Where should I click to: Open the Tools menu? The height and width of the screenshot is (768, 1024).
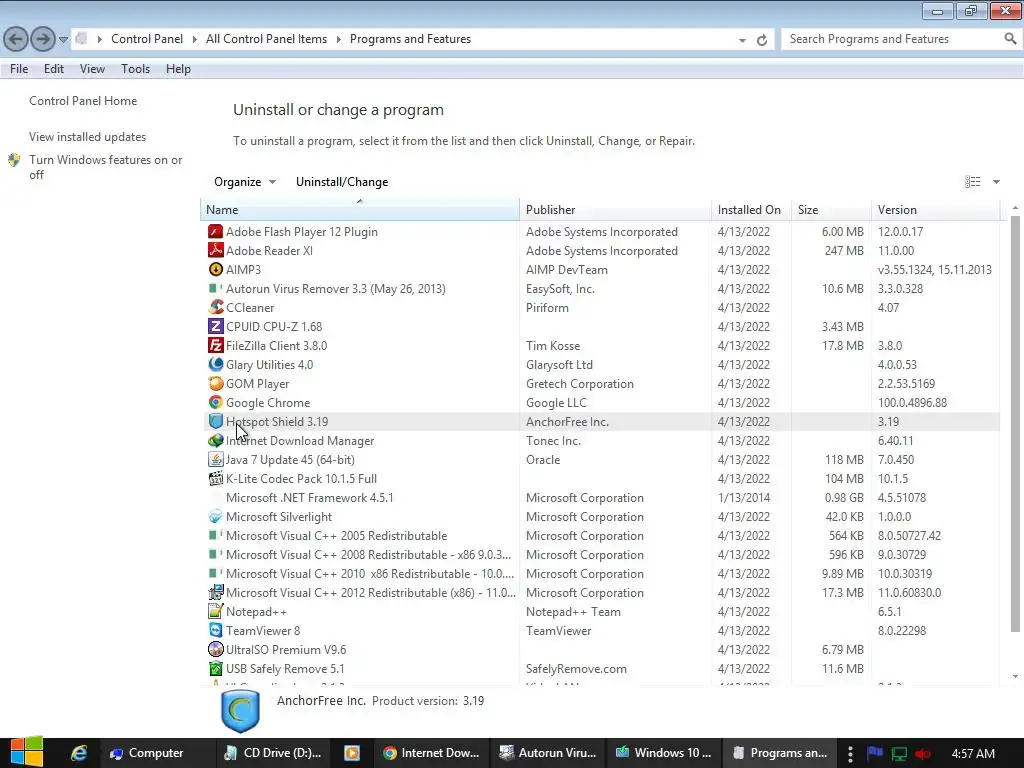135,69
